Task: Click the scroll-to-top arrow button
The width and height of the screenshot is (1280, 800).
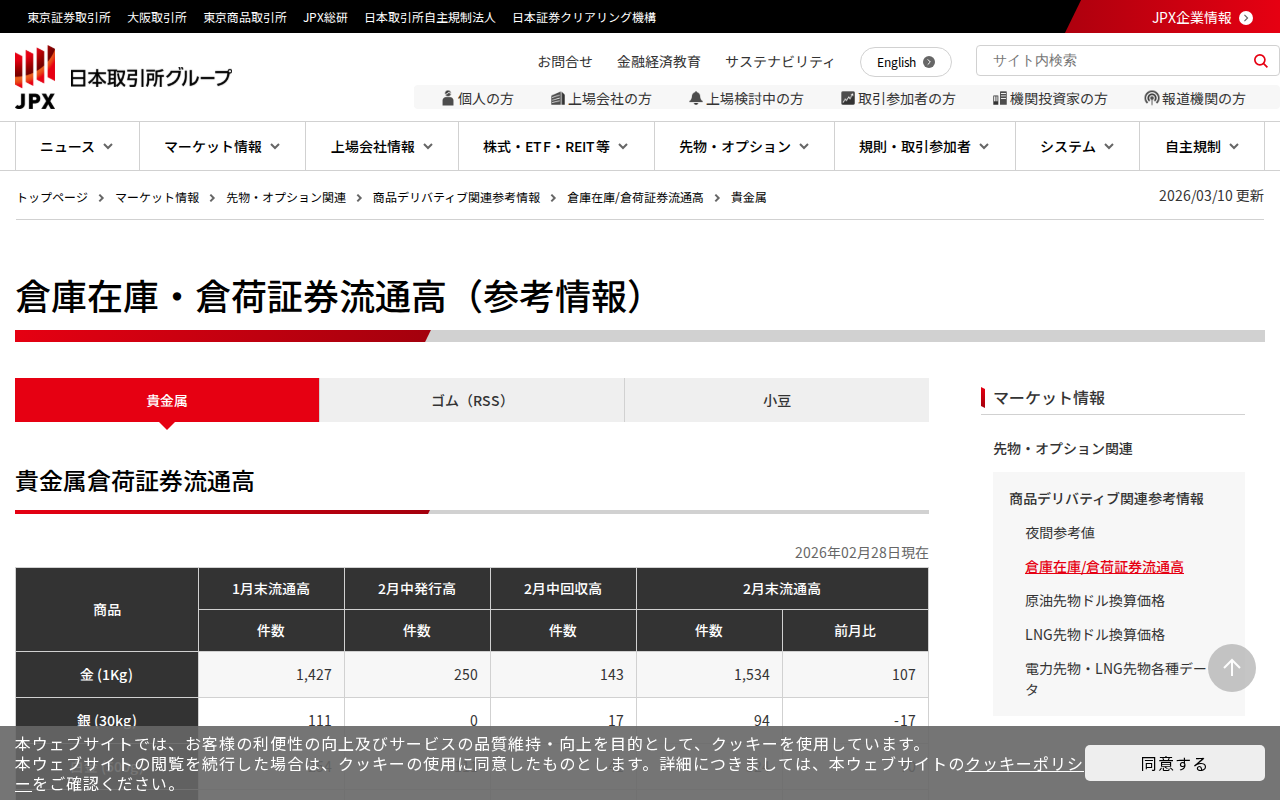Action: pyautogui.click(x=1231, y=668)
